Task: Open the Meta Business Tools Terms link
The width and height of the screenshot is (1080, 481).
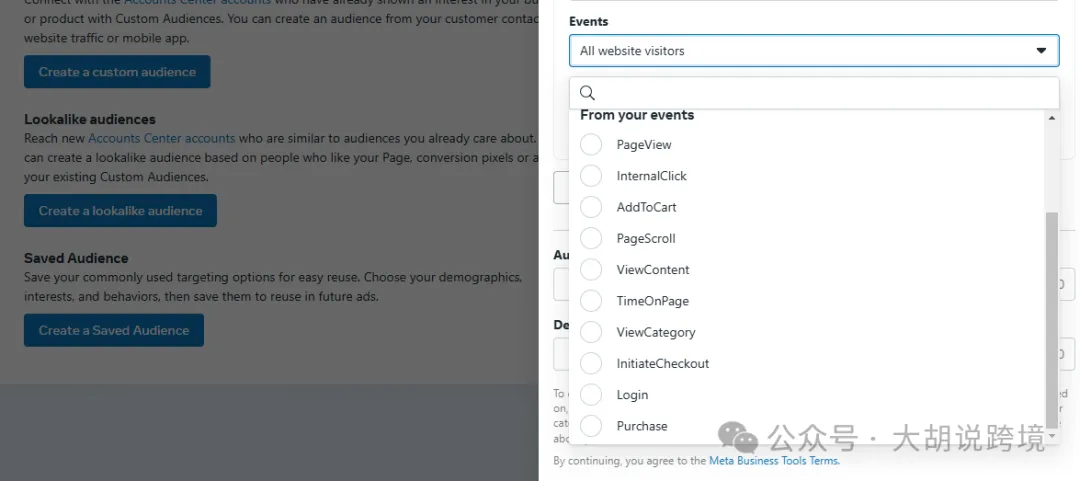Action: click(774, 460)
